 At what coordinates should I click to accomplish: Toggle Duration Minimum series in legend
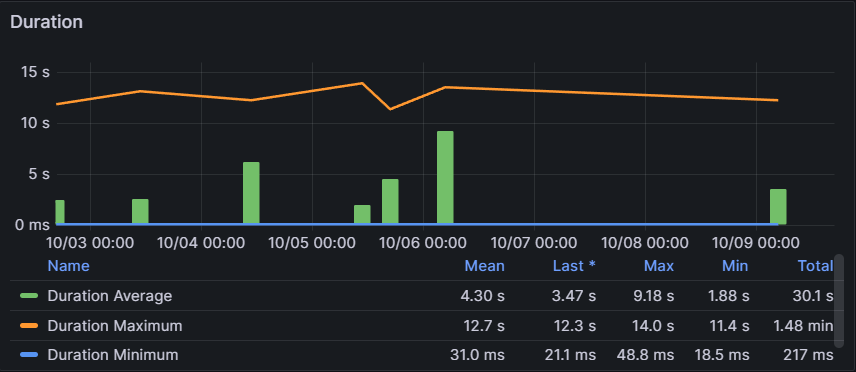click(x=113, y=355)
